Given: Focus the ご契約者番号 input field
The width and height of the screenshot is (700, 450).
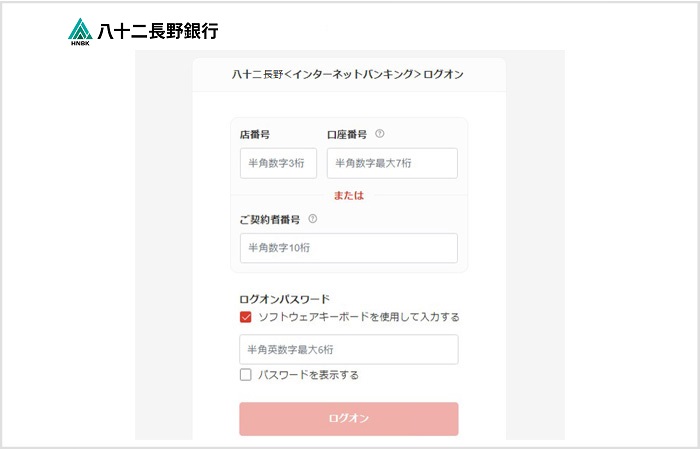Looking at the screenshot, I should (x=348, y=248).
